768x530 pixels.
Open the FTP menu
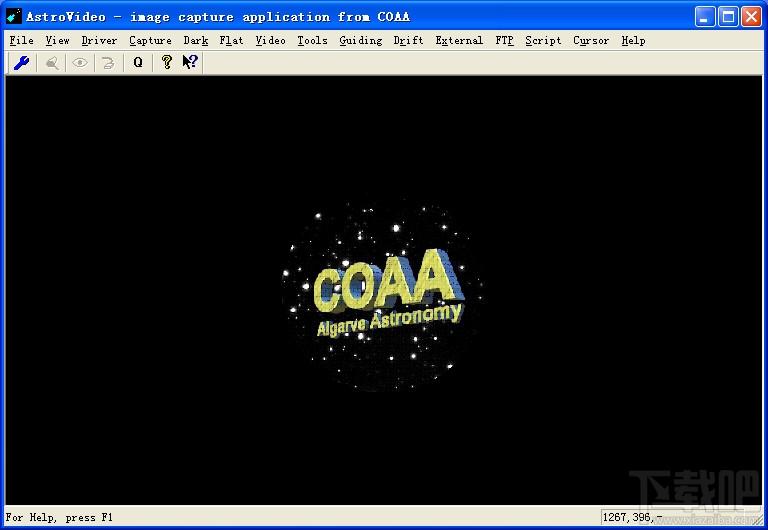(x=504, y=41)
